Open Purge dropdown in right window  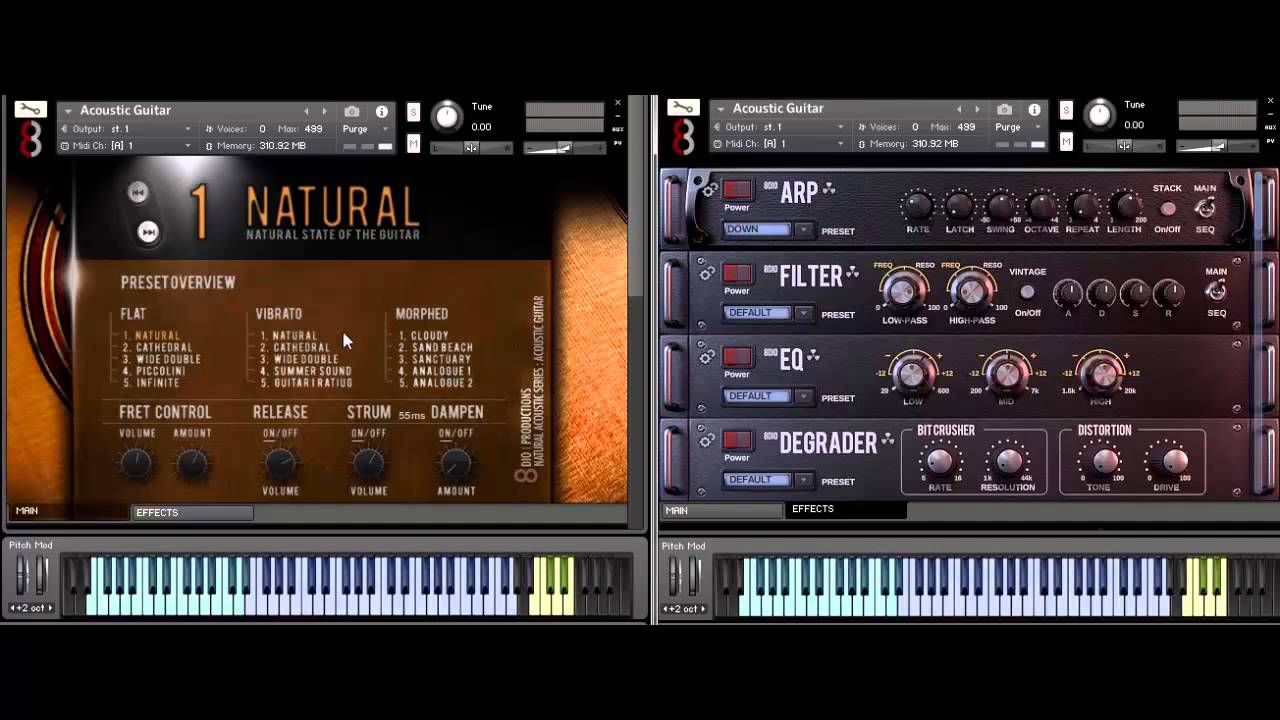click(x=1018, y=127)
